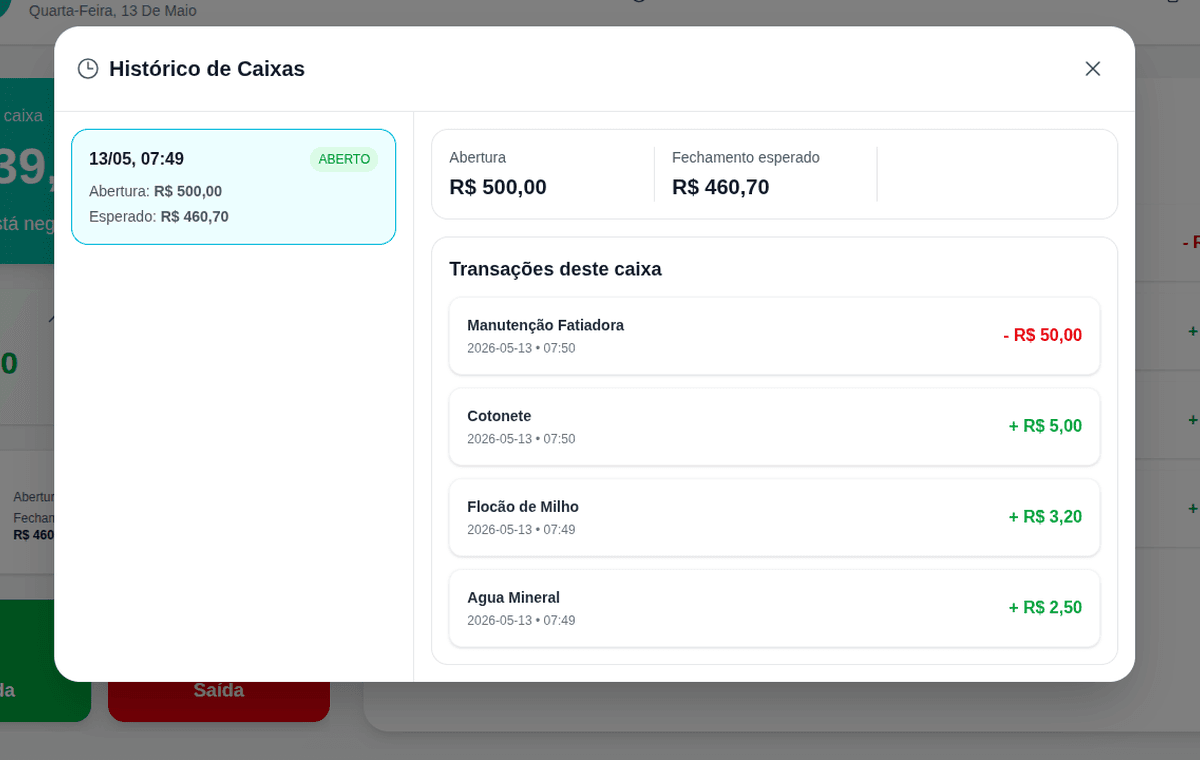Open the Manutenção Fatiadora transaction

point(775,336)
